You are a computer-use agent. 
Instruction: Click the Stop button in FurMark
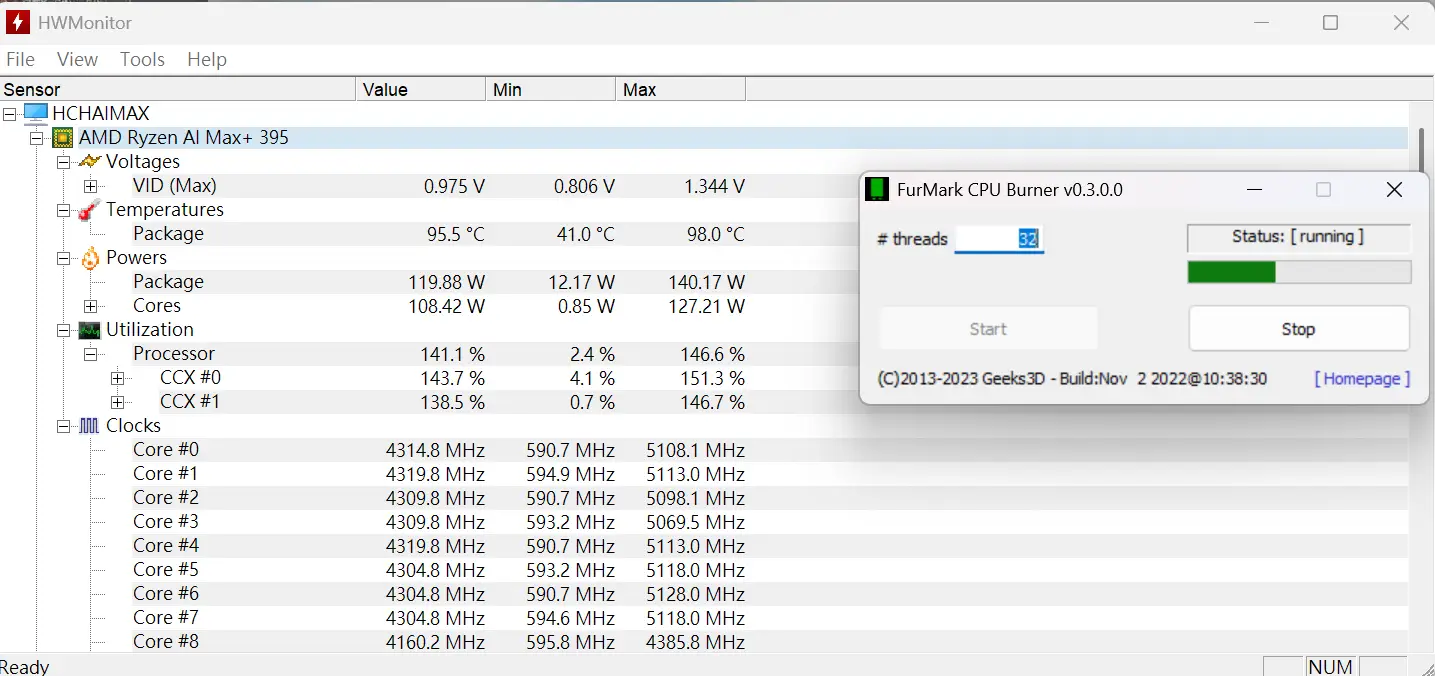coord(1298,329)
